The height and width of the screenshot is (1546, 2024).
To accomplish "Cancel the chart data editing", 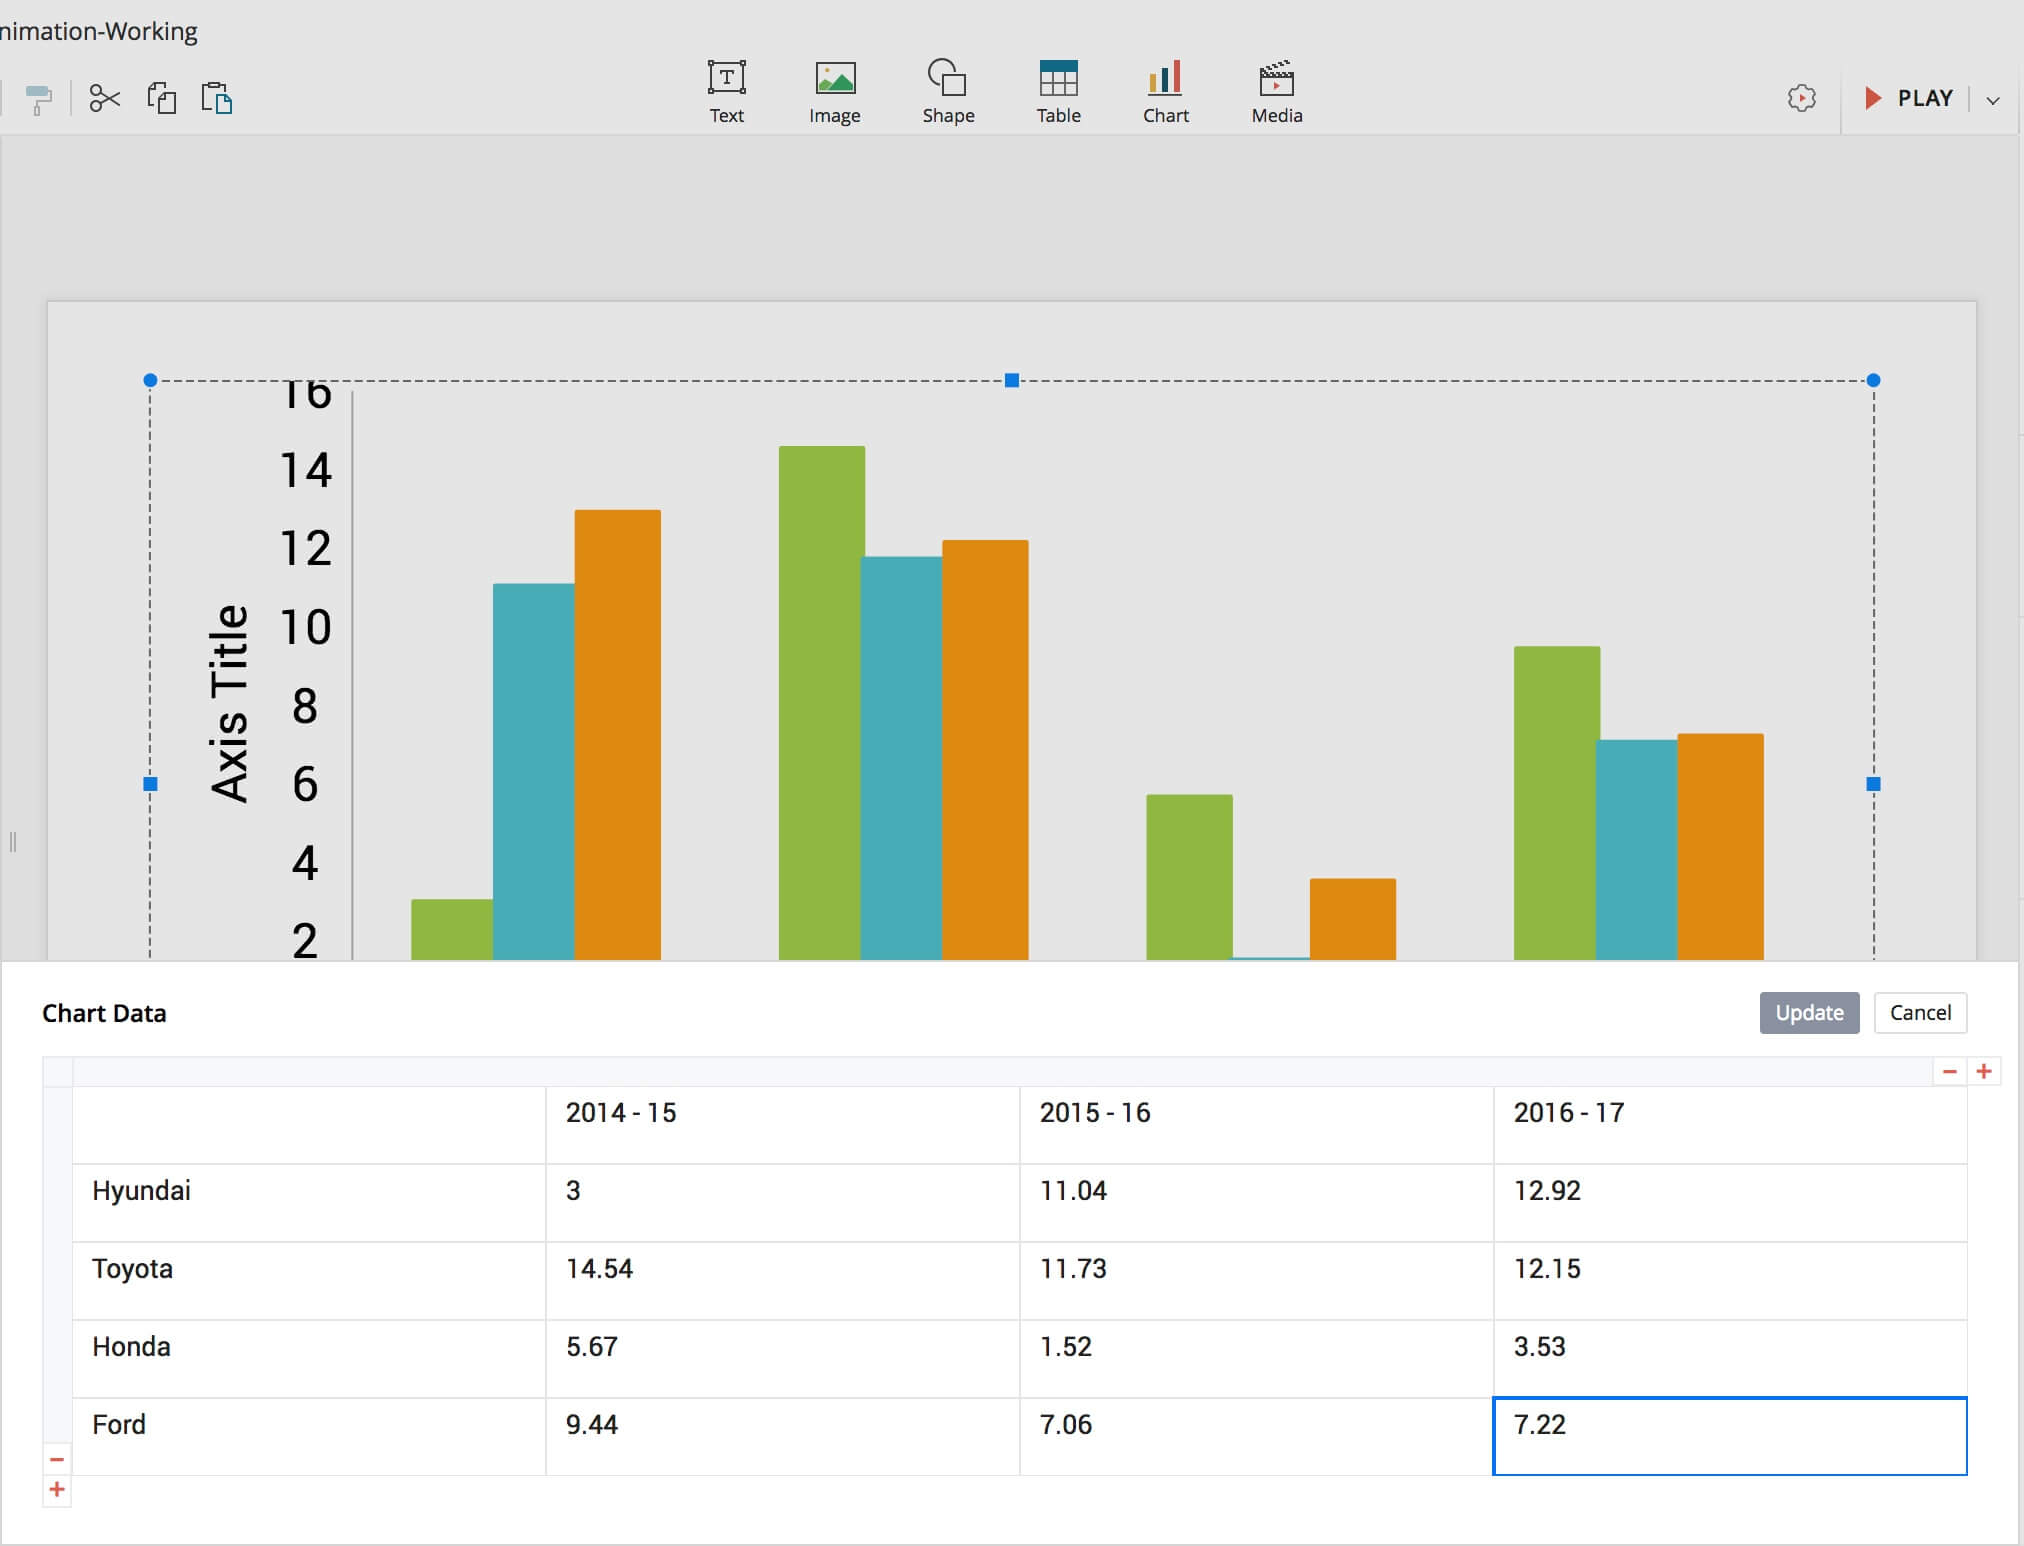I will [1919, 1013].
